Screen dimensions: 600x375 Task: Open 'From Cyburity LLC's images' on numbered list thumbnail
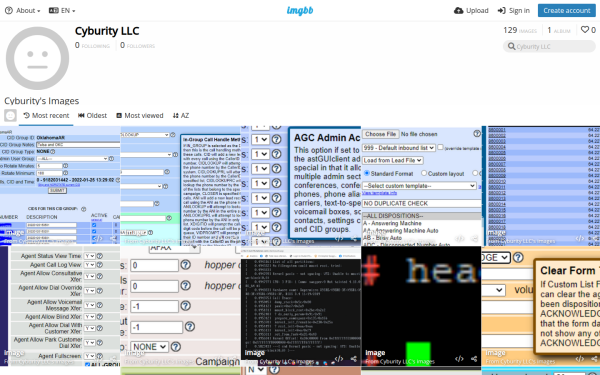[520, 241]
